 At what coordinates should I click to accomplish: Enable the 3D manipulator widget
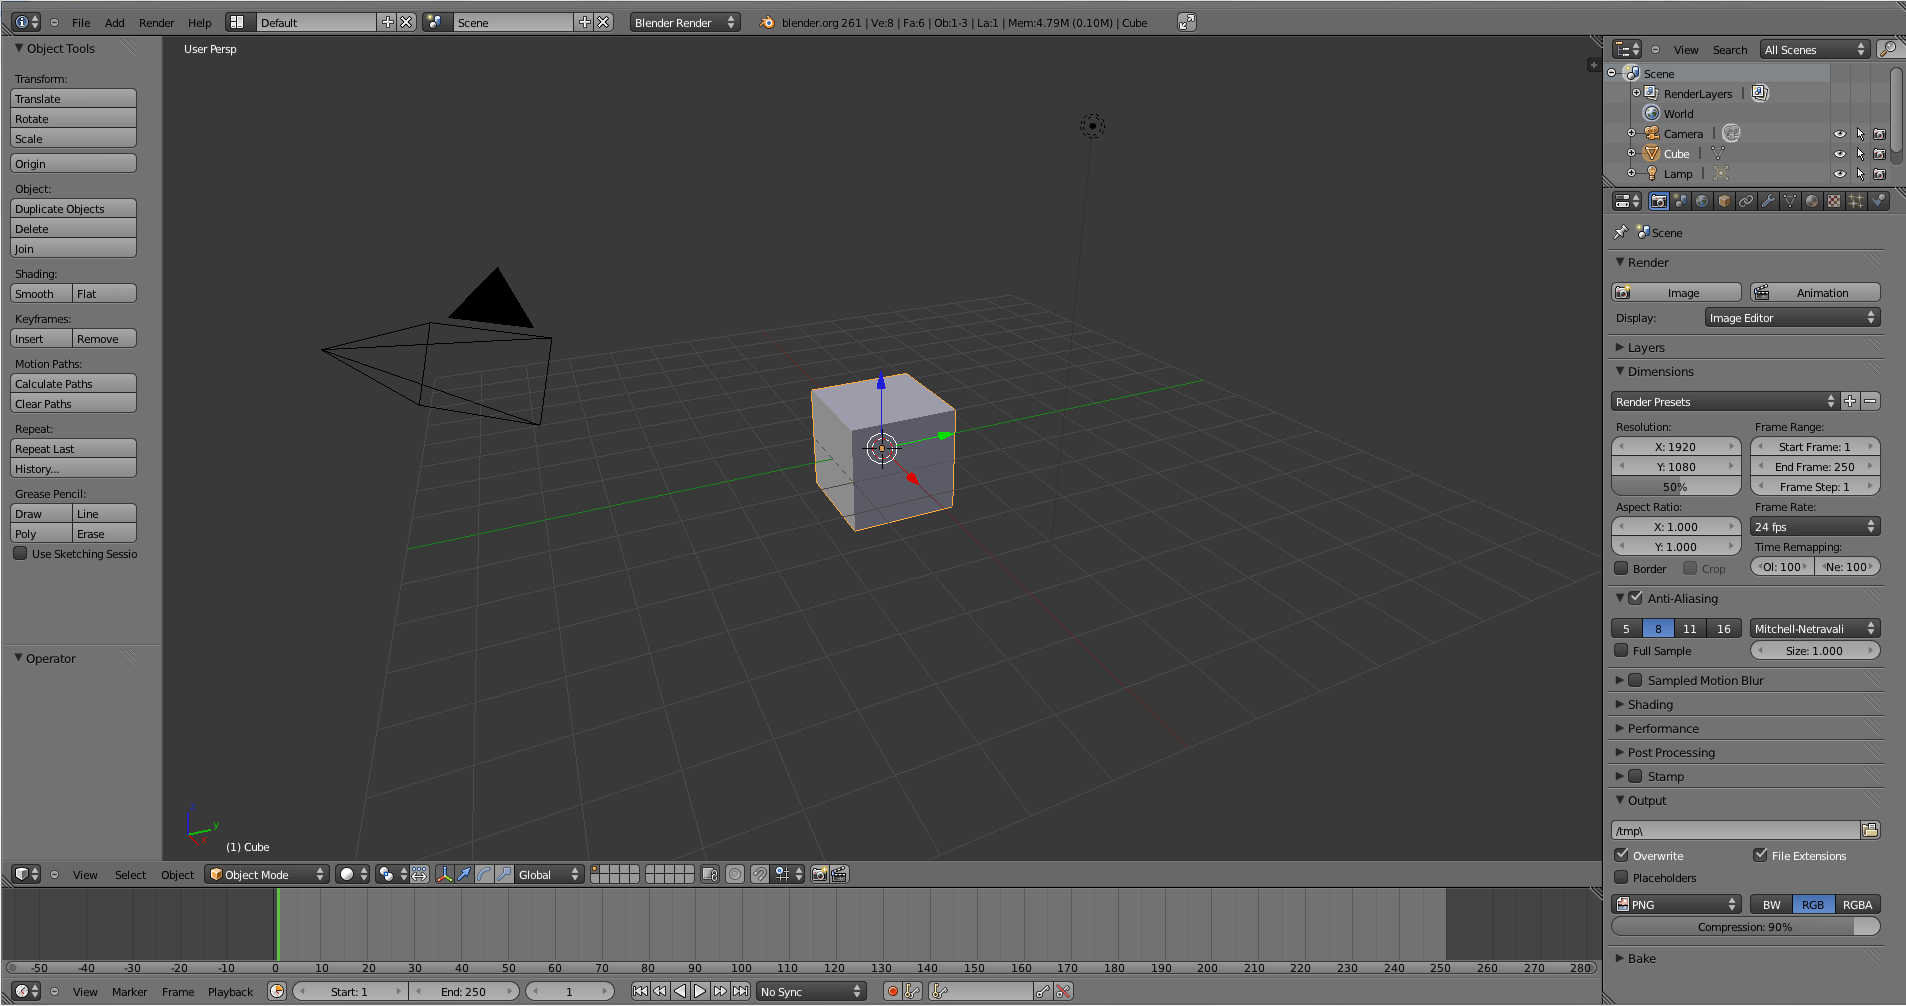(444, 874)
